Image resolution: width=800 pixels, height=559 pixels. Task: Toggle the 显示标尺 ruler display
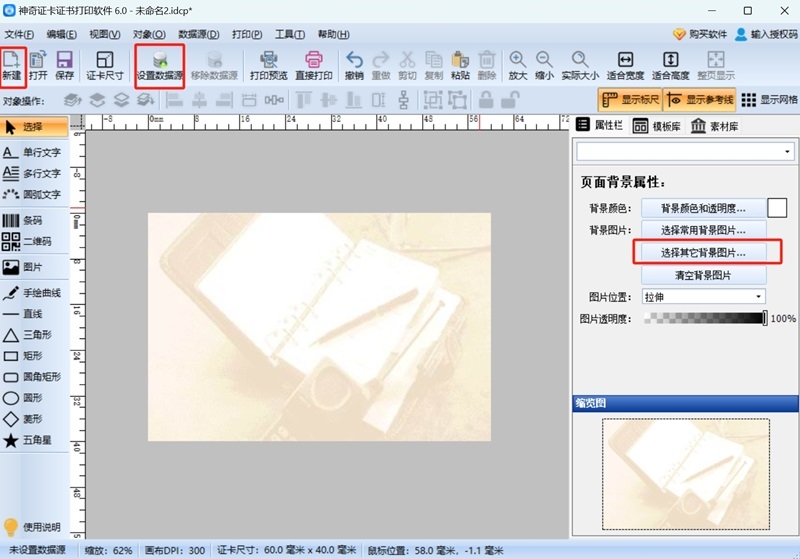[630, 100]
